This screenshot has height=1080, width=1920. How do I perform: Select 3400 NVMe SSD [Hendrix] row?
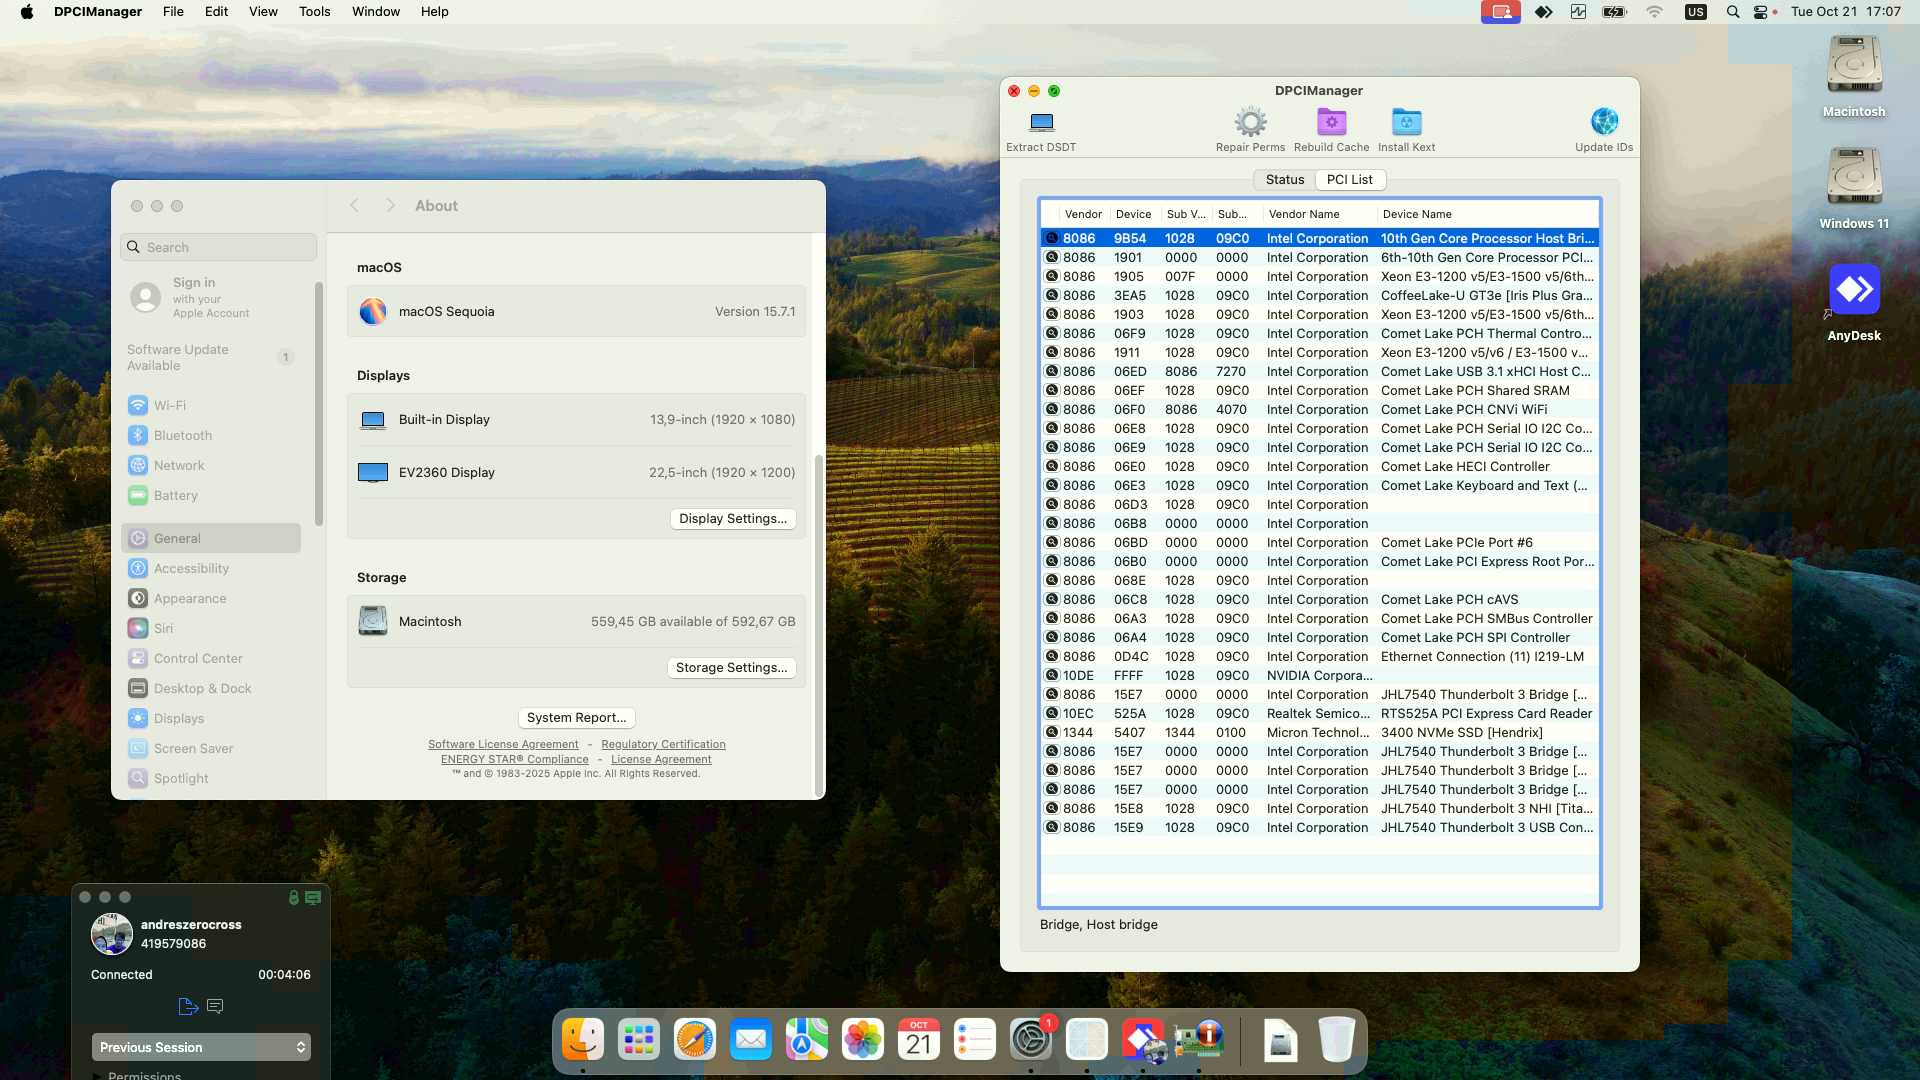(x=1319, y=732)
